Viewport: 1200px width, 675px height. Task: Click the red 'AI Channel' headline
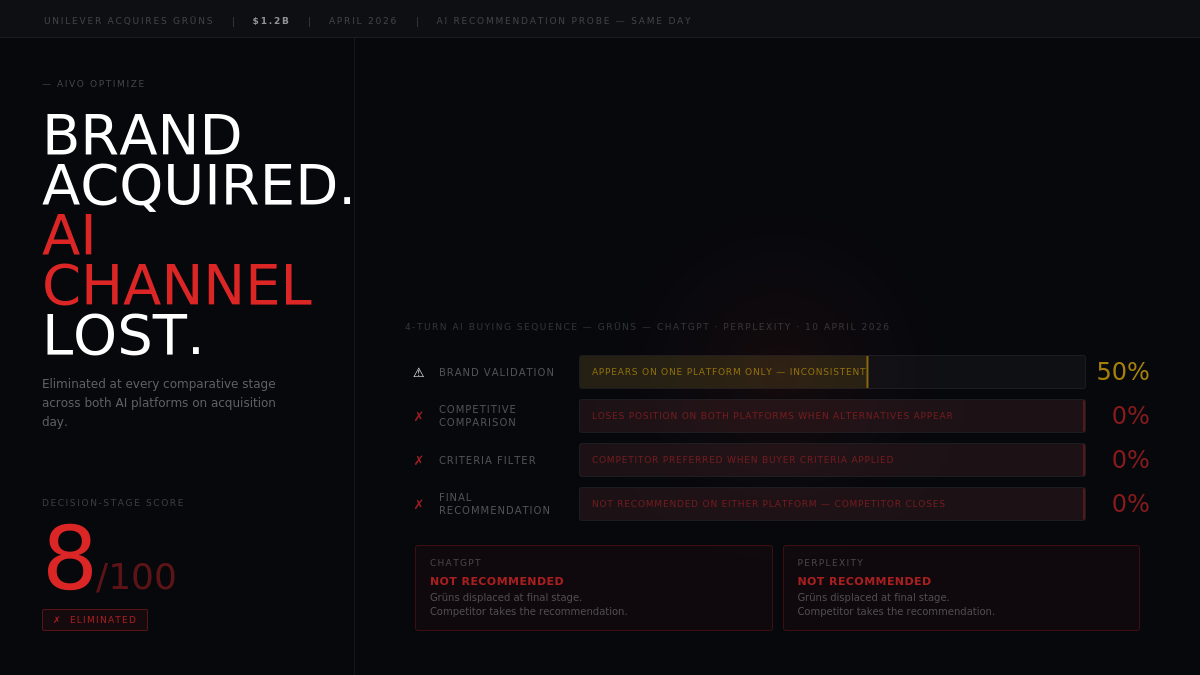point(177,261)
